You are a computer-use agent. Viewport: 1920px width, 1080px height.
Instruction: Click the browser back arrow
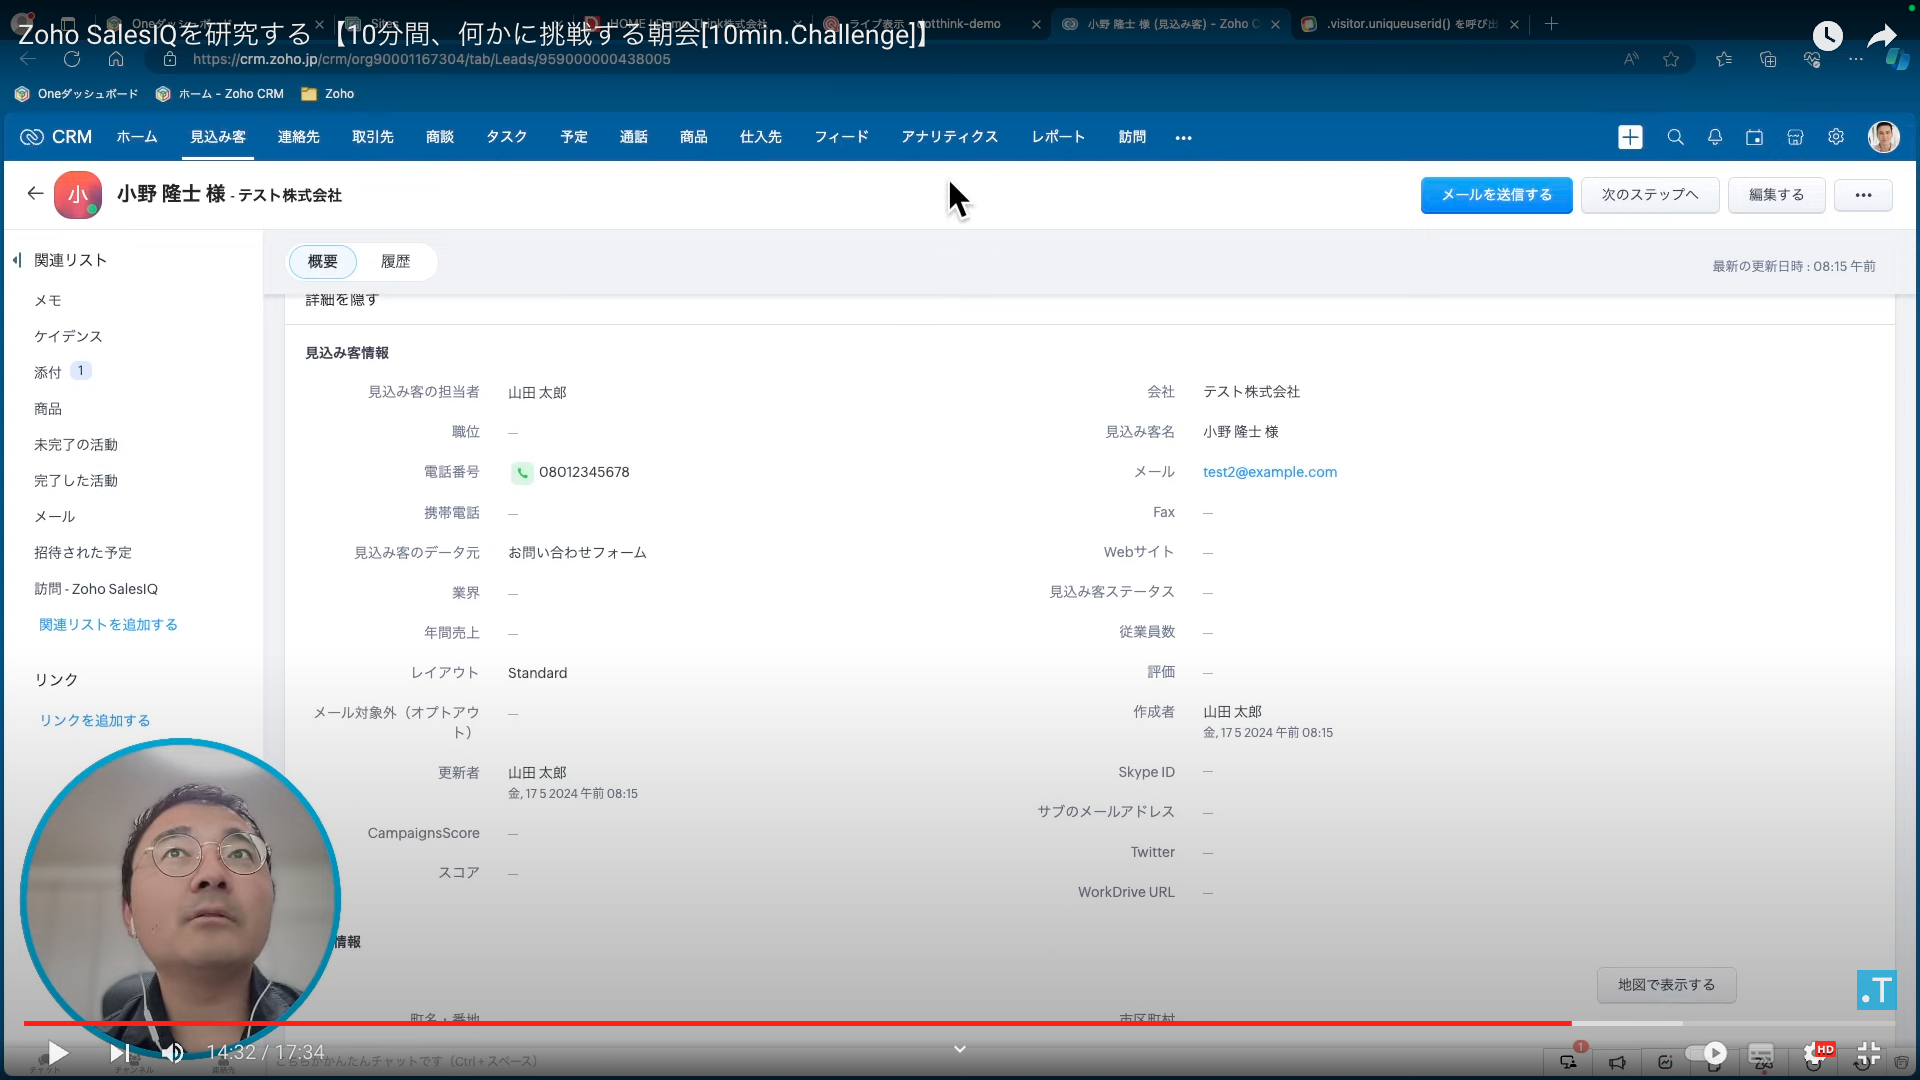click(28, 59)
